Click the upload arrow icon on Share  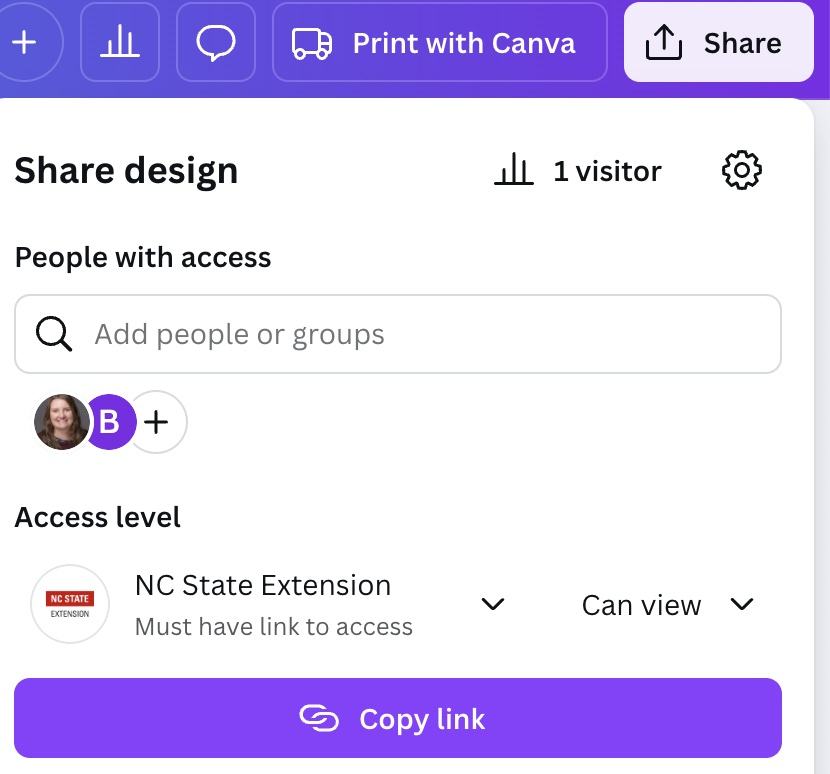click(665, 41)
